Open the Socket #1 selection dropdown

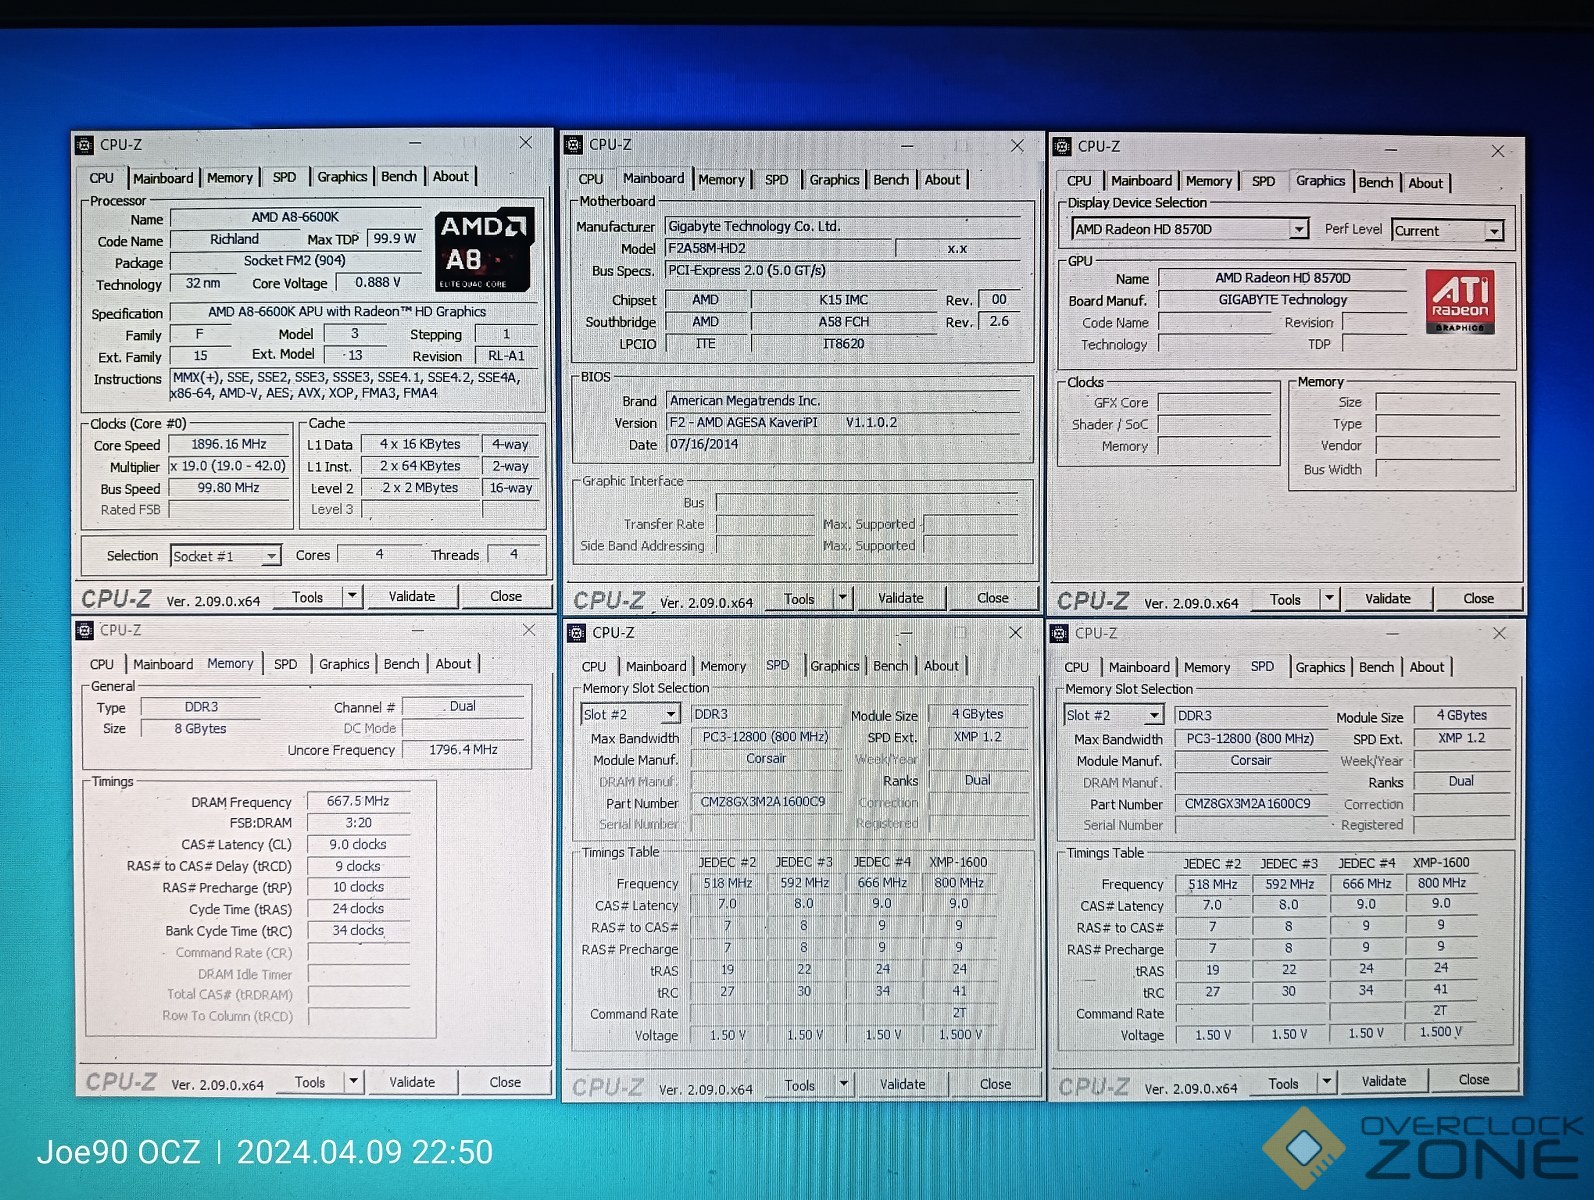coord(271,556)
